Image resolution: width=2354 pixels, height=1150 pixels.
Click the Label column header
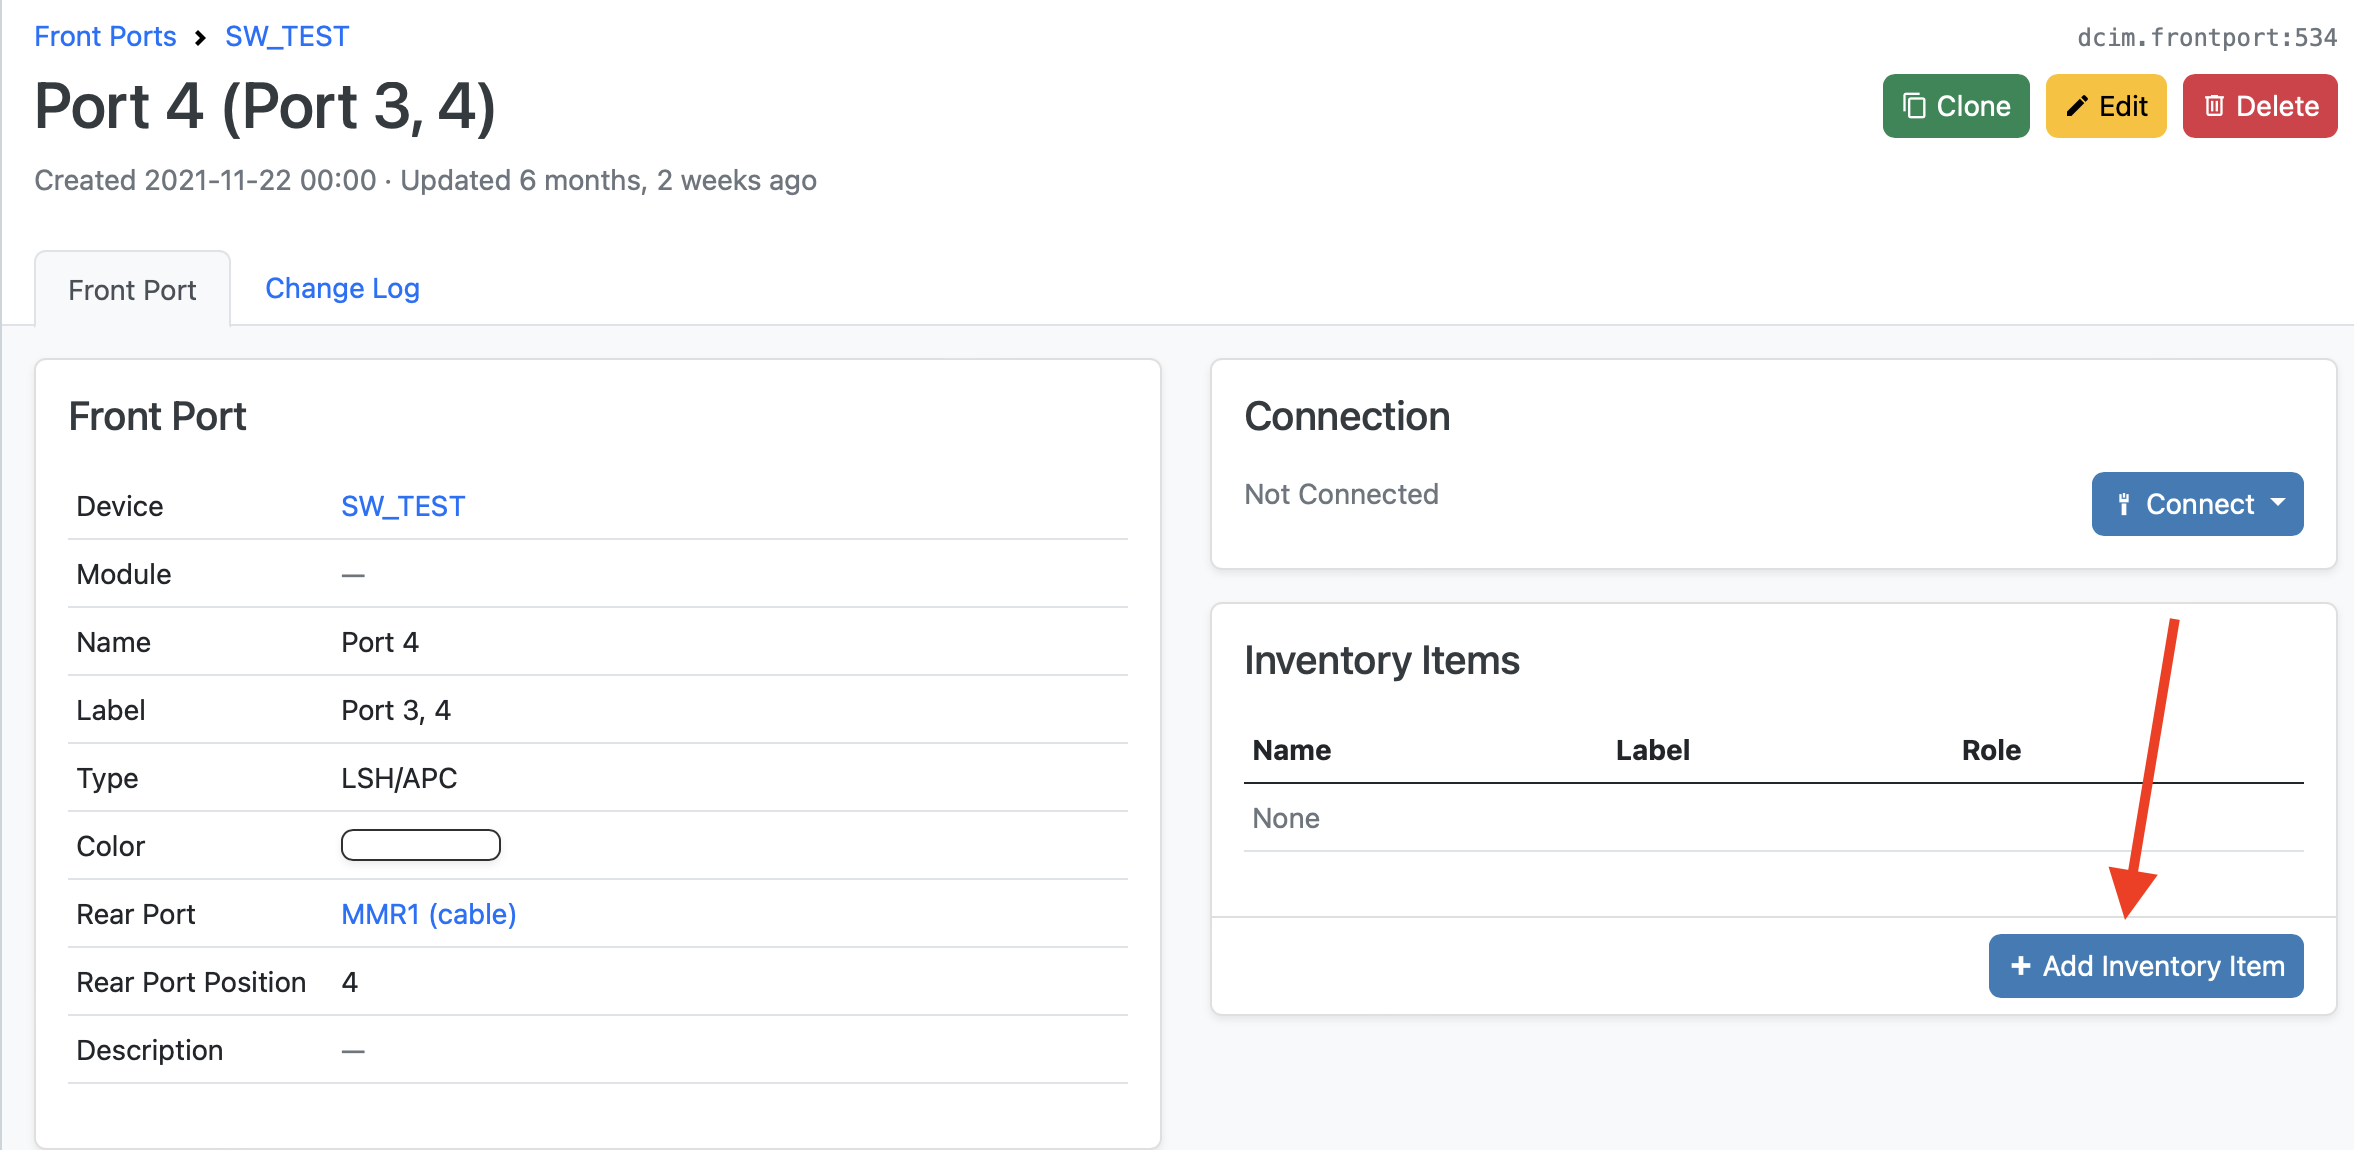[x=1652, y=750]
